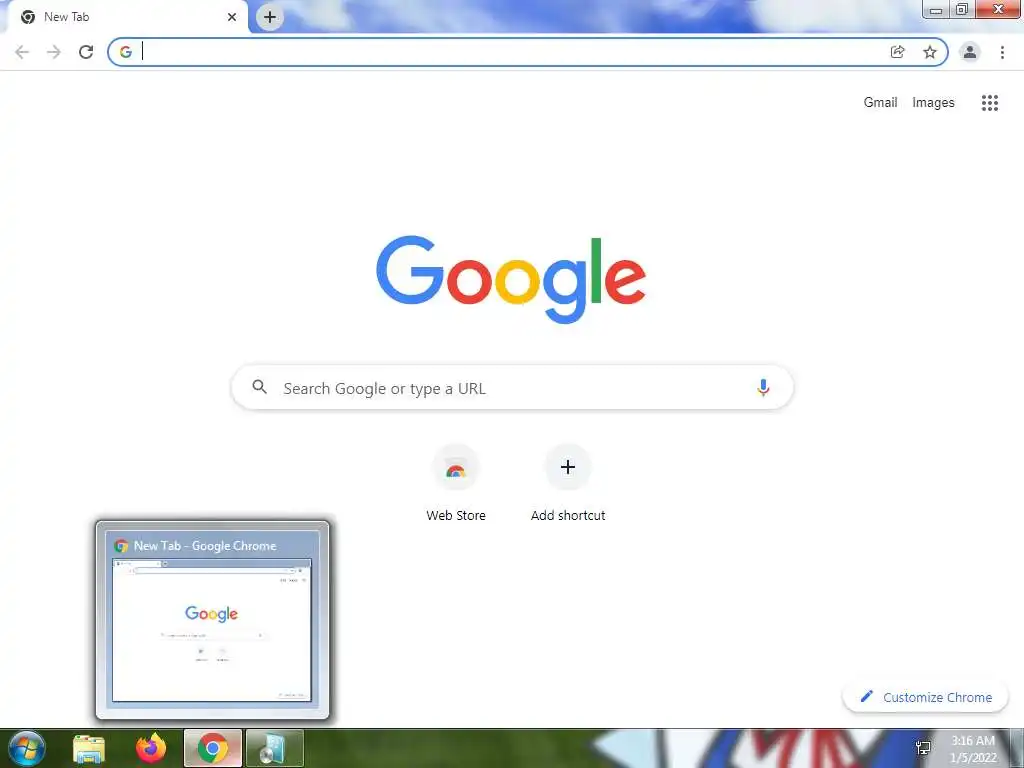1024x768 pixels.
Task: Open a new tab with the plus button
Action: [270, 17]
